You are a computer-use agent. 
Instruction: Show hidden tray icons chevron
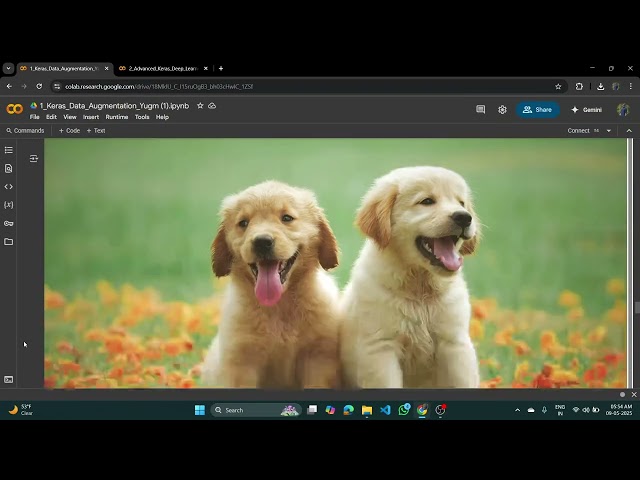(x=518, y=410)
